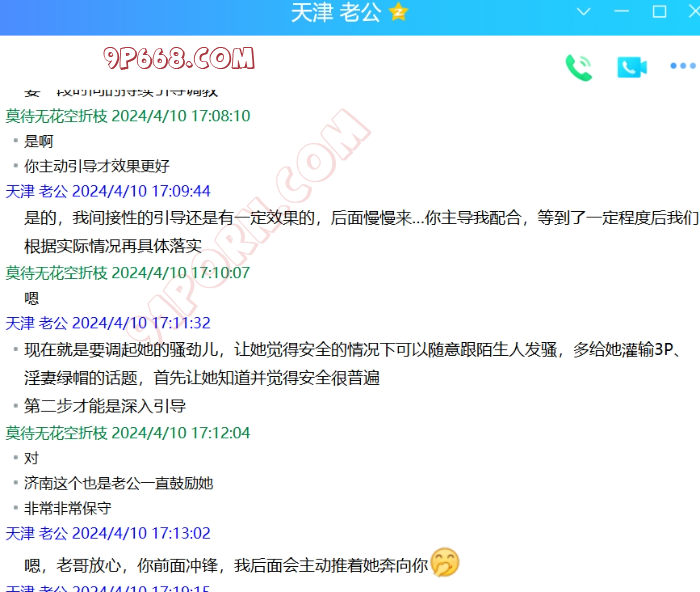Click the sender header at 17:11:32
This screenshot has width=700, height=592.
pos(108,323)
